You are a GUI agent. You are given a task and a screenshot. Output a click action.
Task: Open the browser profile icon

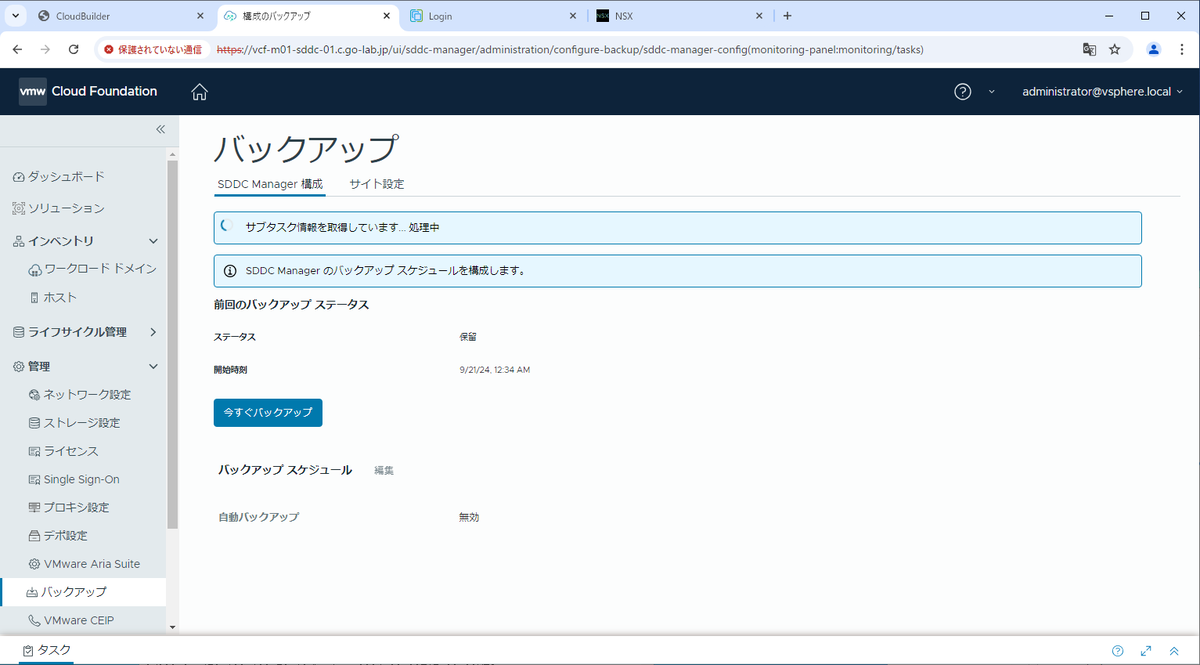1153,49
